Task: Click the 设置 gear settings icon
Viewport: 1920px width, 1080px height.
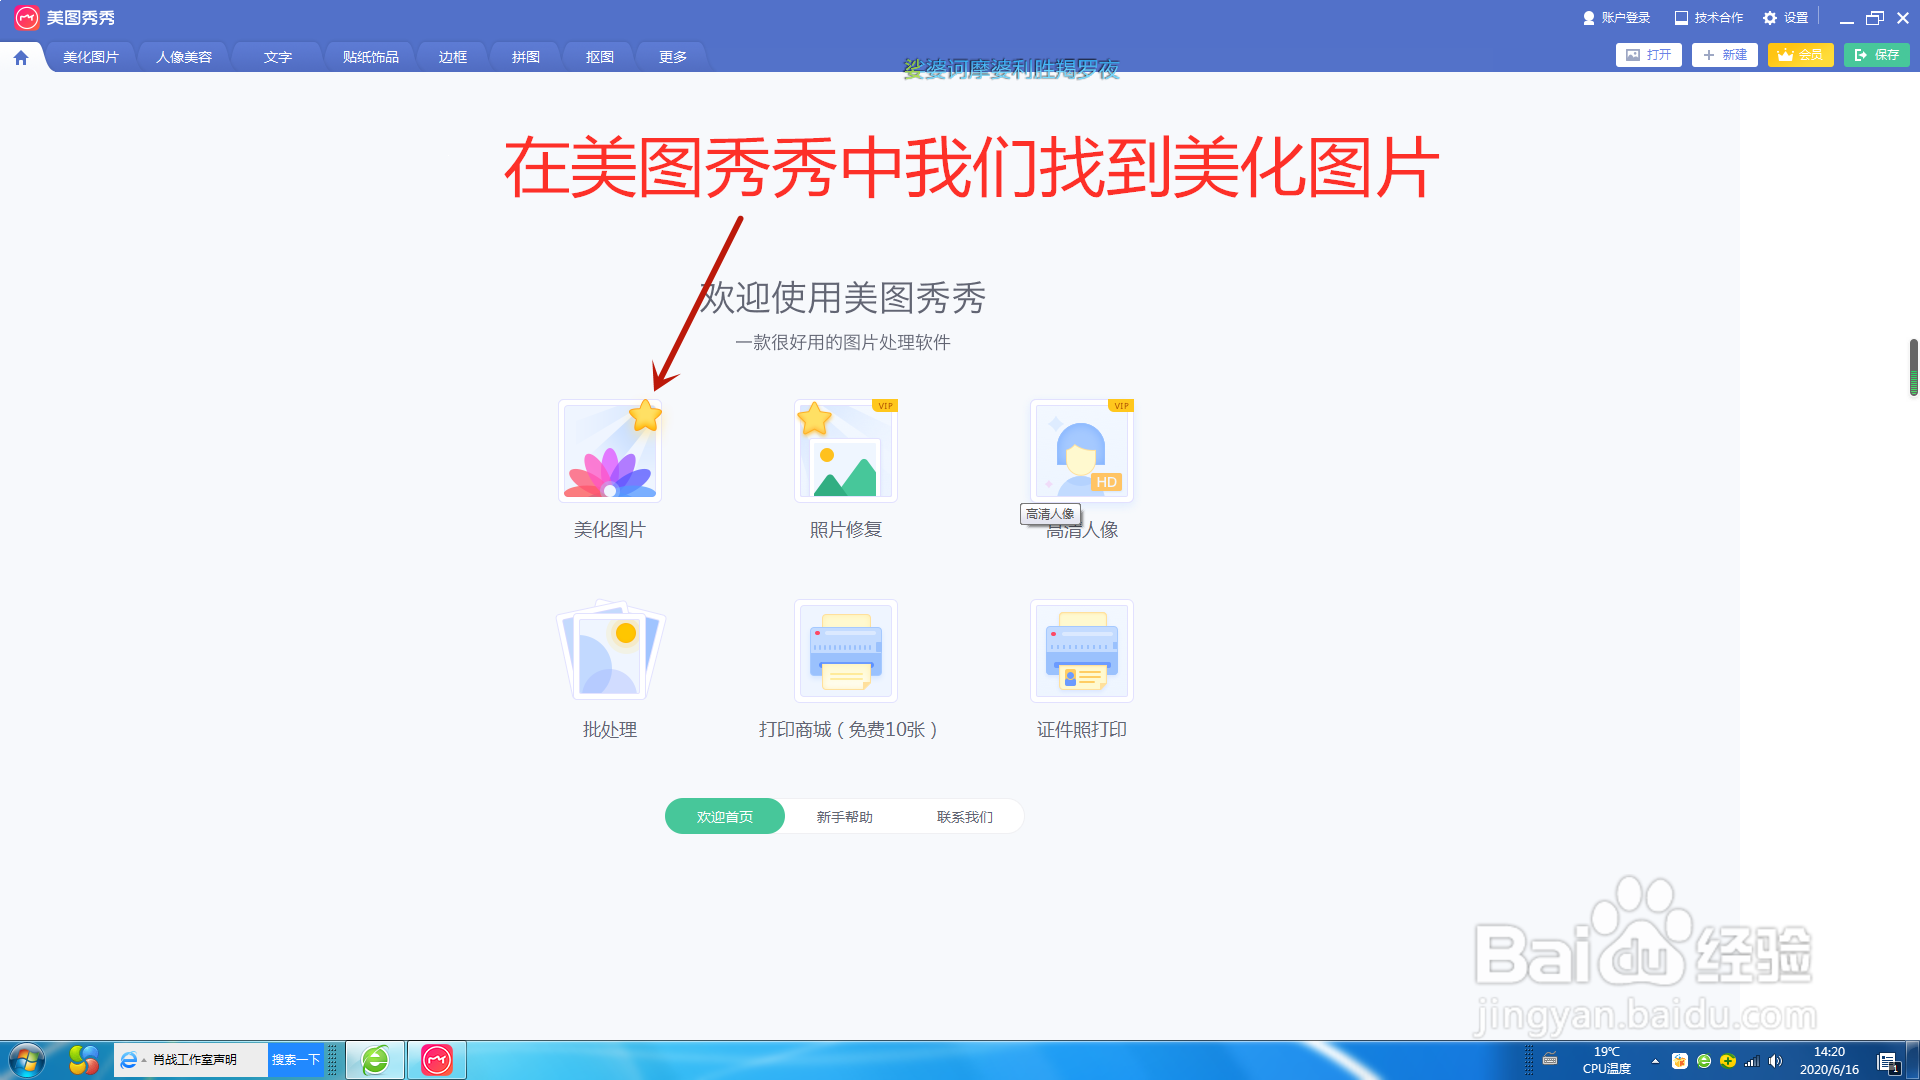Action: point(1770,18)
